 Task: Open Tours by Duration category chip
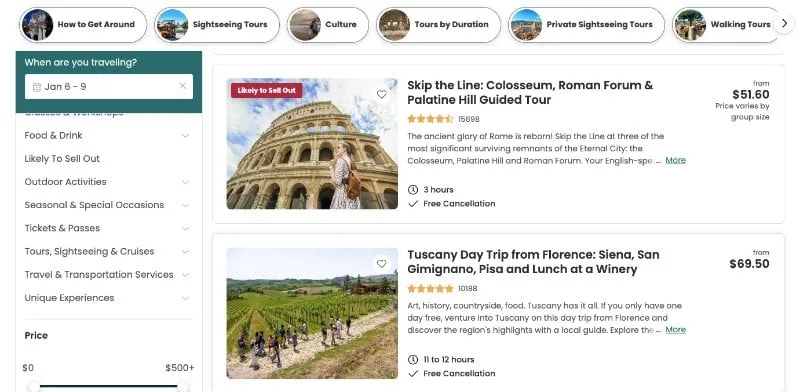(x=439, y=24)
